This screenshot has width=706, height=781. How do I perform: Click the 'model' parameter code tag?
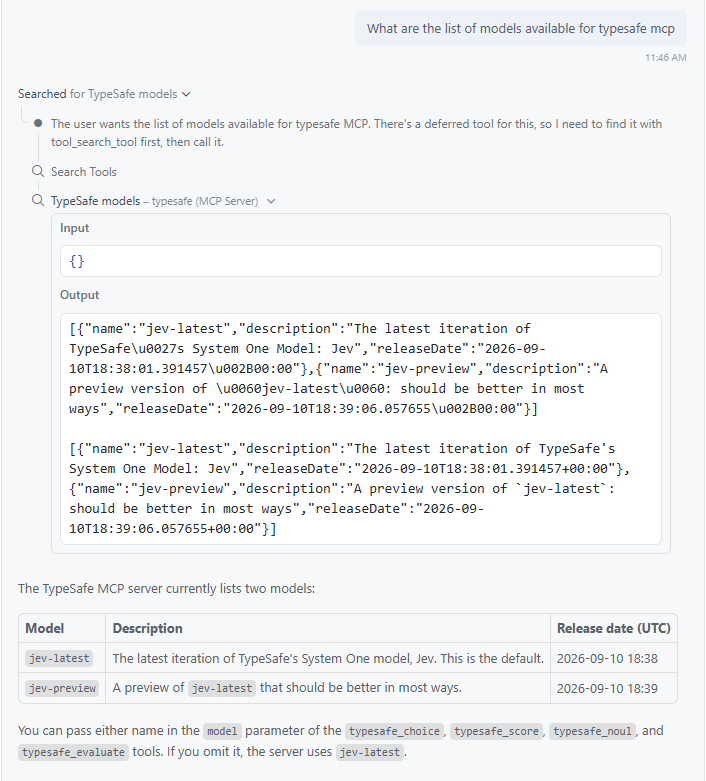pos(222,731)
